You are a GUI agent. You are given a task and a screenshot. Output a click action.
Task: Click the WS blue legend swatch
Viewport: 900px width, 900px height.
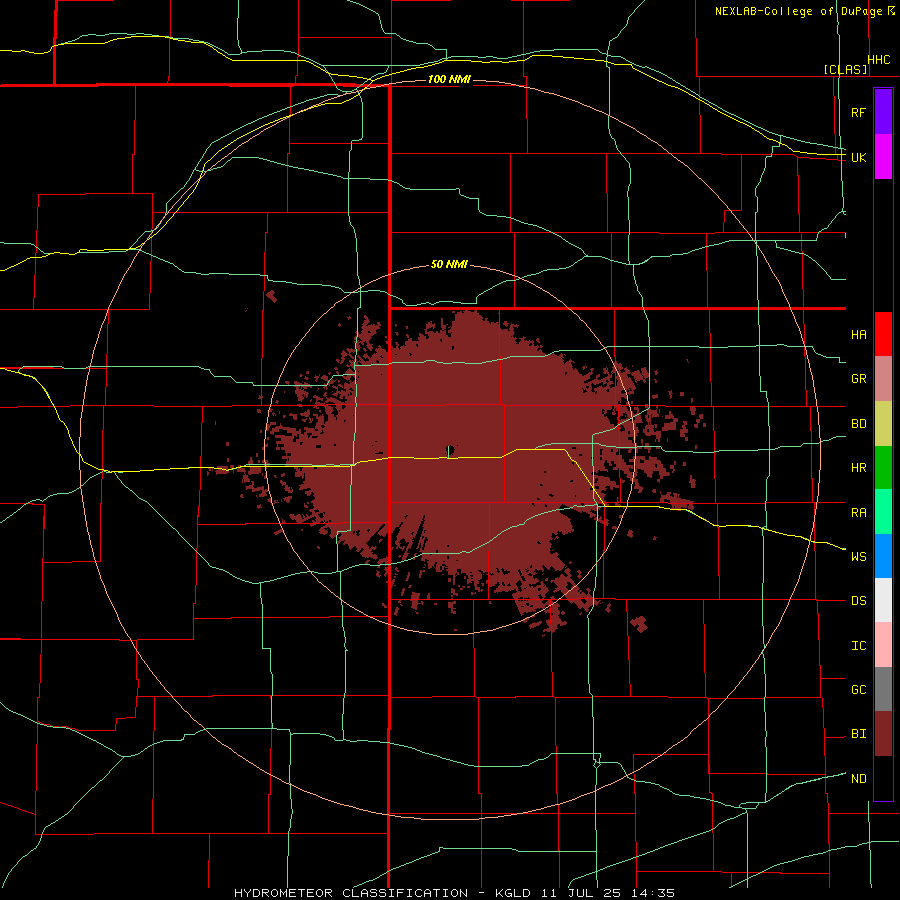pos(883,556)
